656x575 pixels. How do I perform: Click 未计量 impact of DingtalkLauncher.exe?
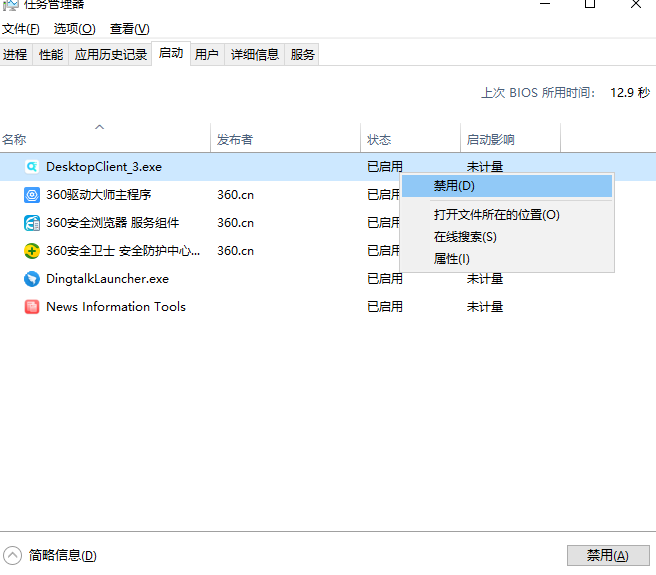point(485,279)
